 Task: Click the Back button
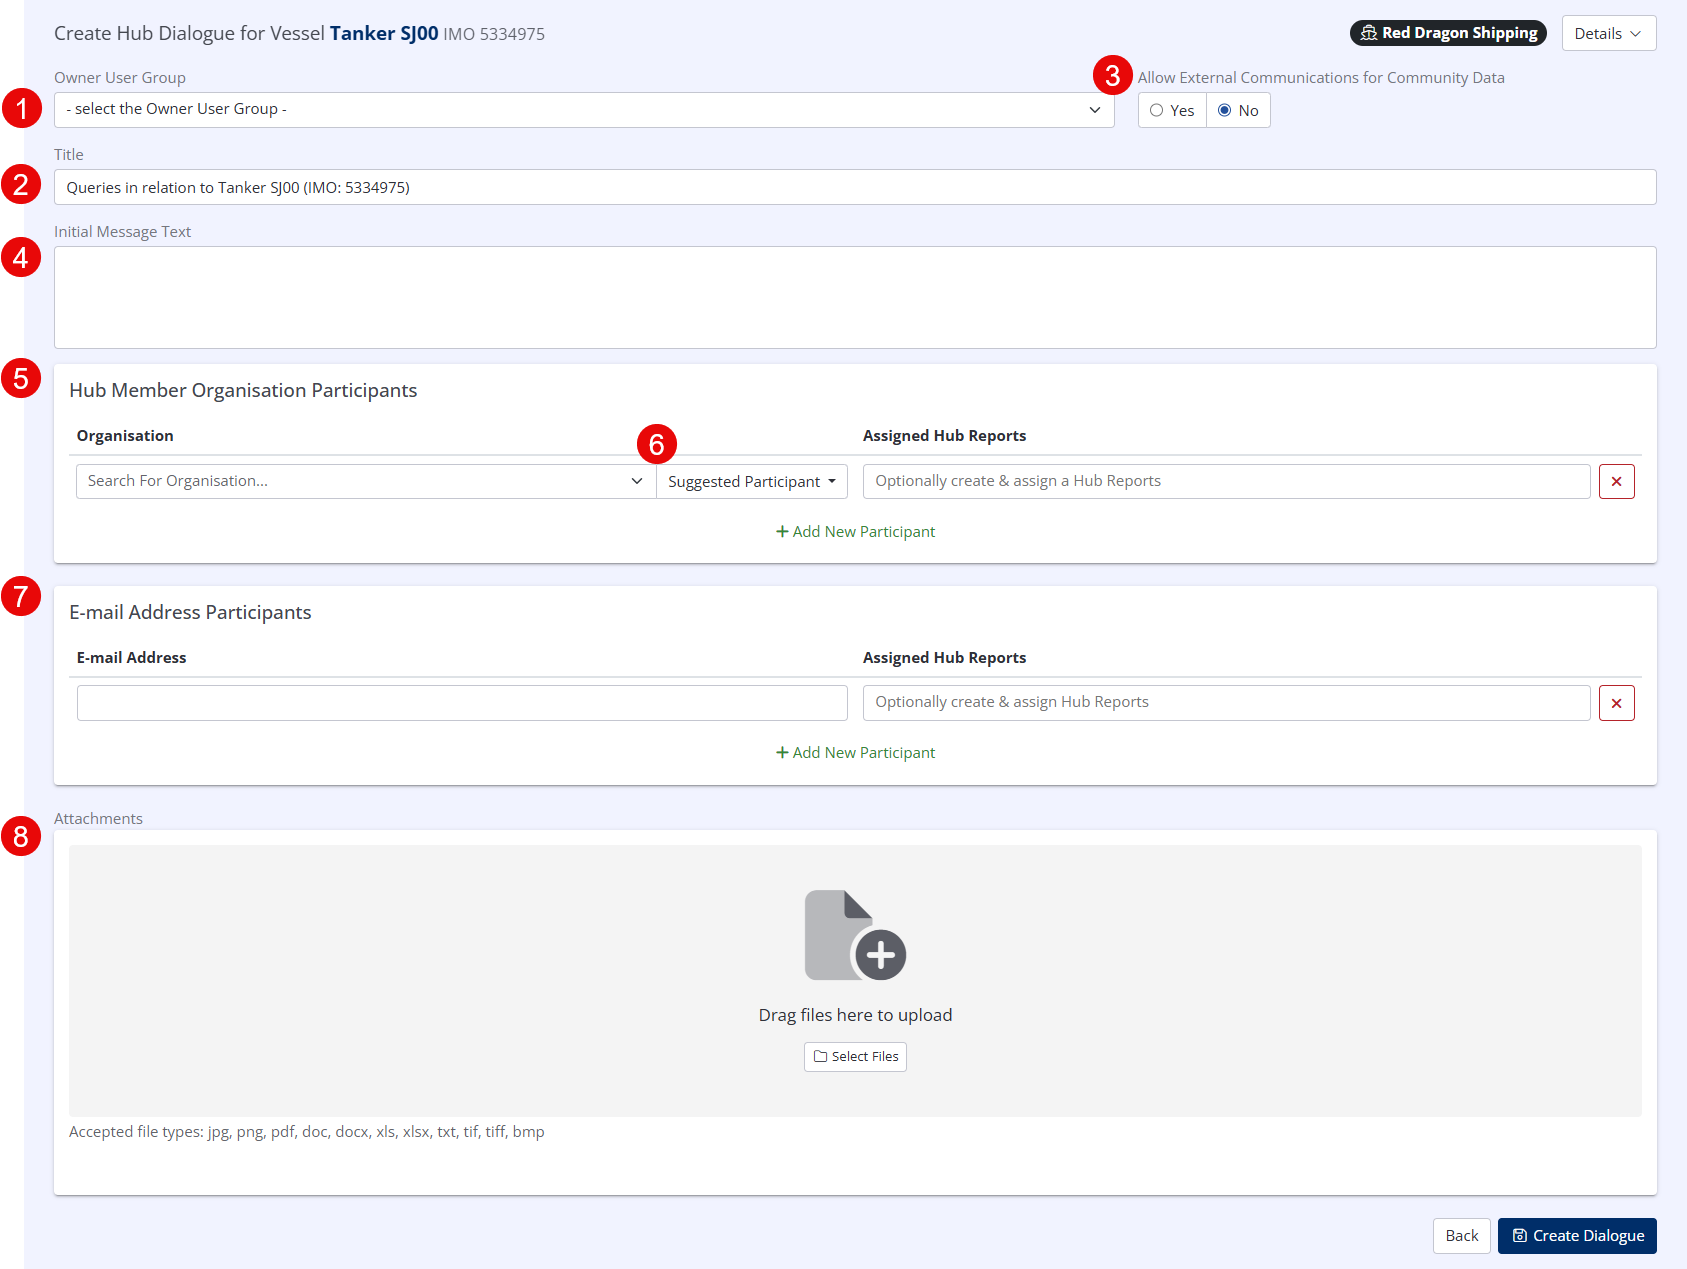tap(1461, 1236)
